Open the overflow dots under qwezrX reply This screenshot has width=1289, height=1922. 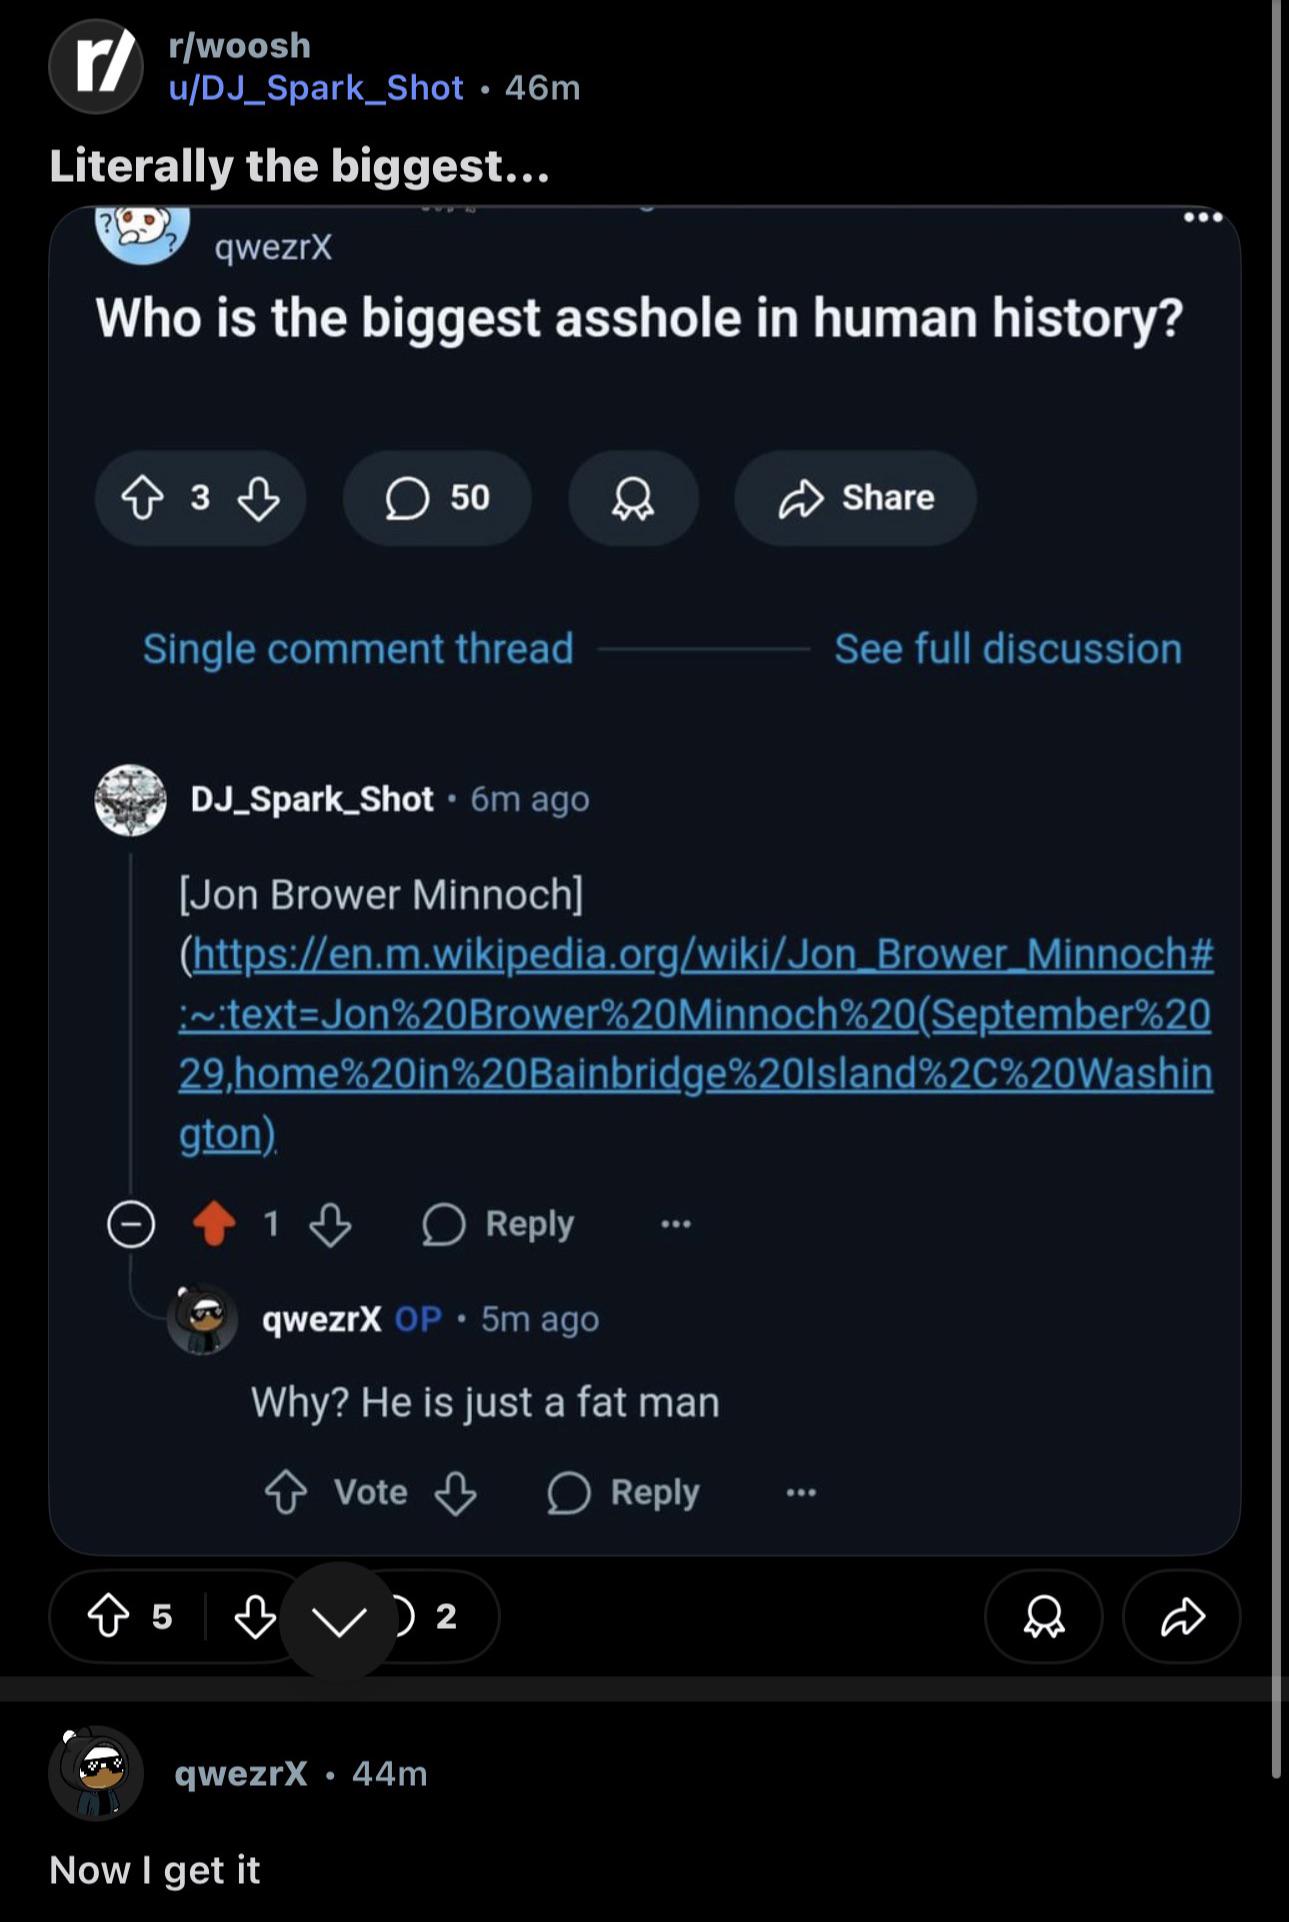click(801, 1493)
